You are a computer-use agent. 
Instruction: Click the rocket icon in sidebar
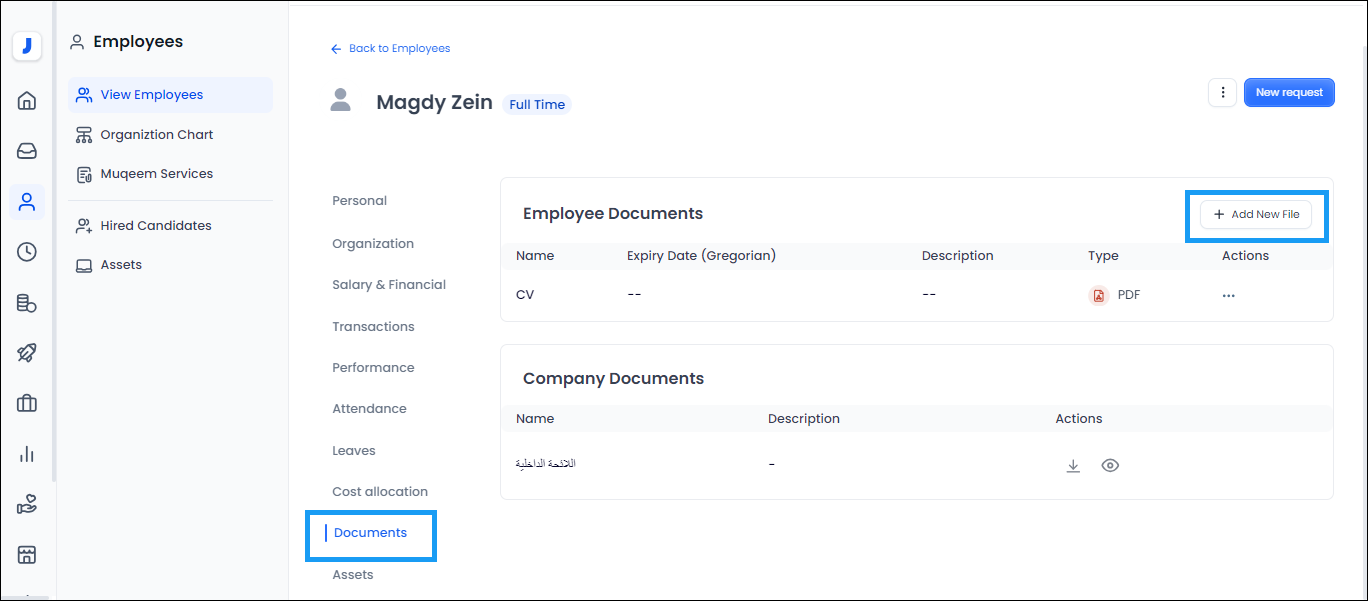pyautogui.click(x=27, y=353)
